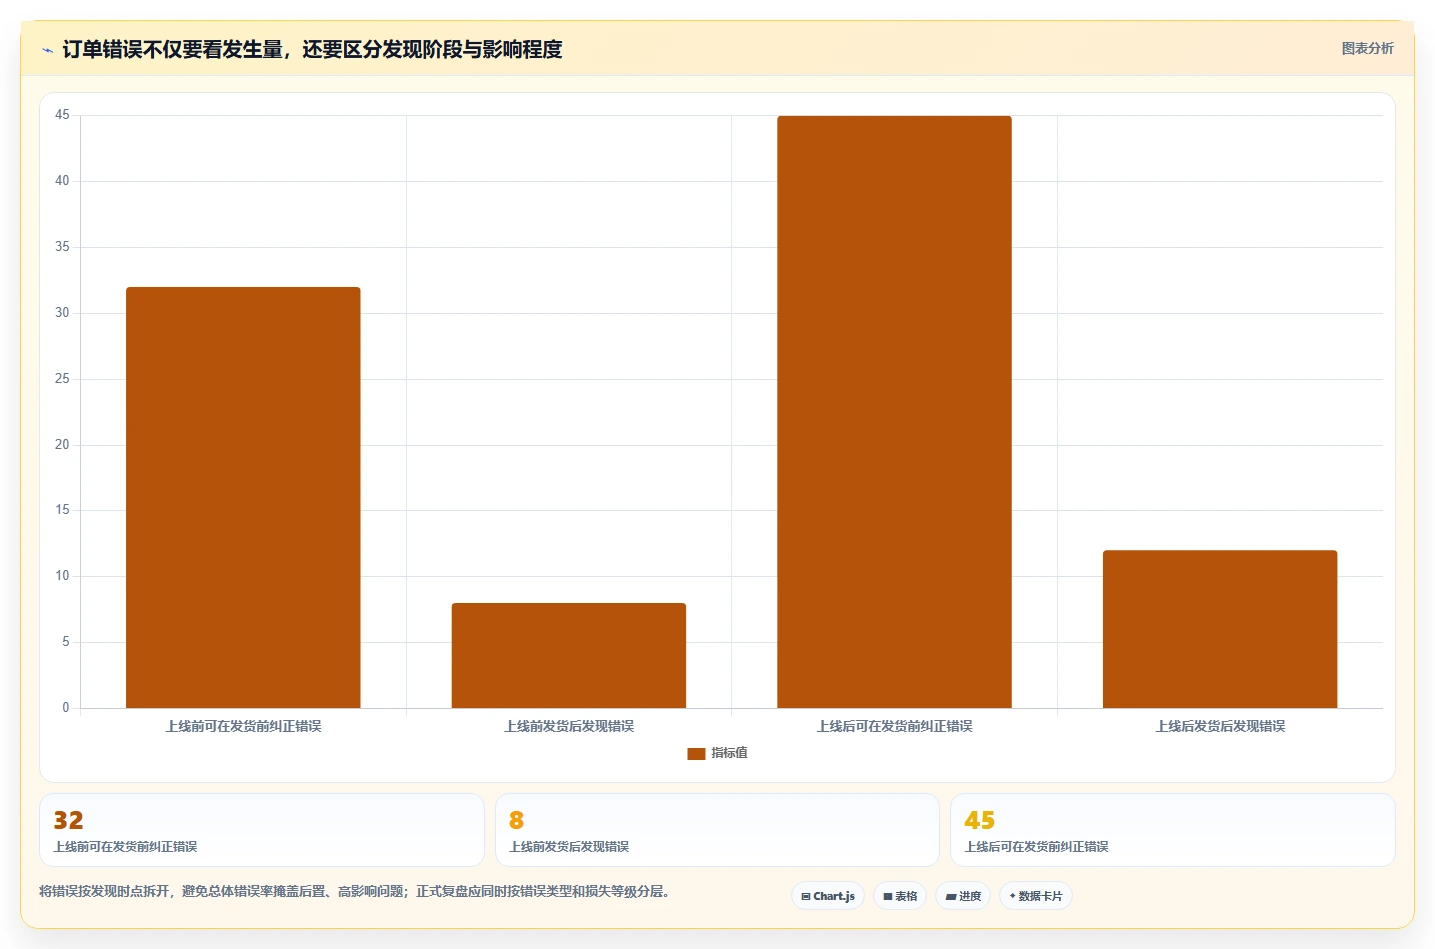
Task: Click the lightning icon beside the title
Action: [47, 50]
